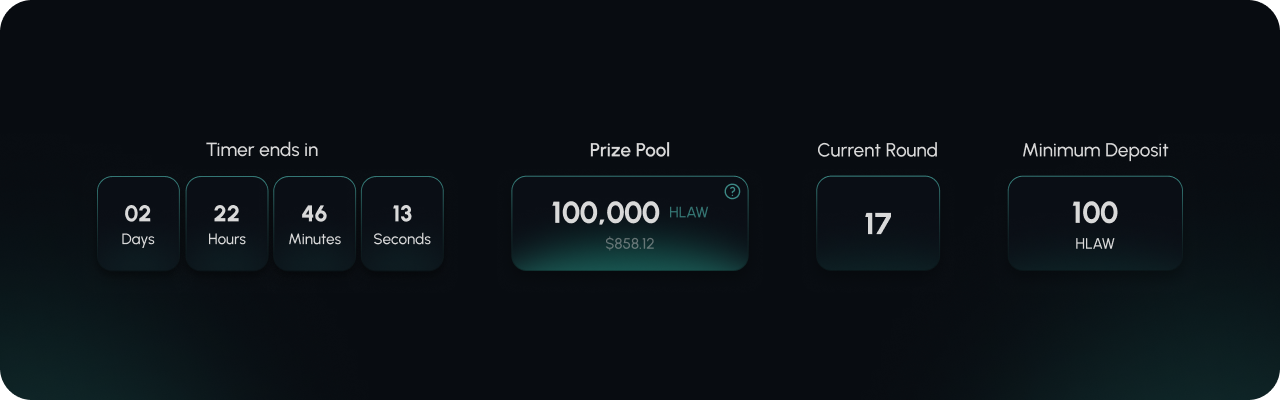Click the HLAW label under 100
The width and height of the screenshot is (1280, 400).
click(x=1095, y=243)
